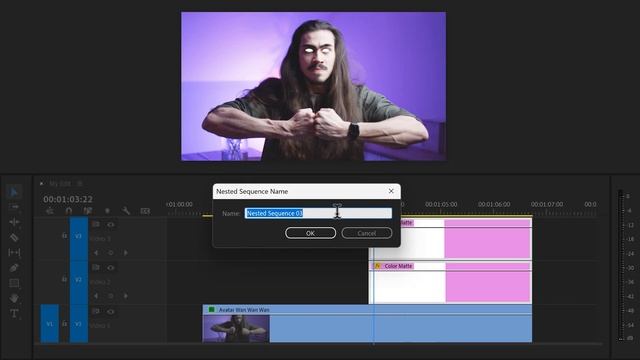Toggle insert sequences as nests button
640x360 pixels.
[x=50, y=211]
